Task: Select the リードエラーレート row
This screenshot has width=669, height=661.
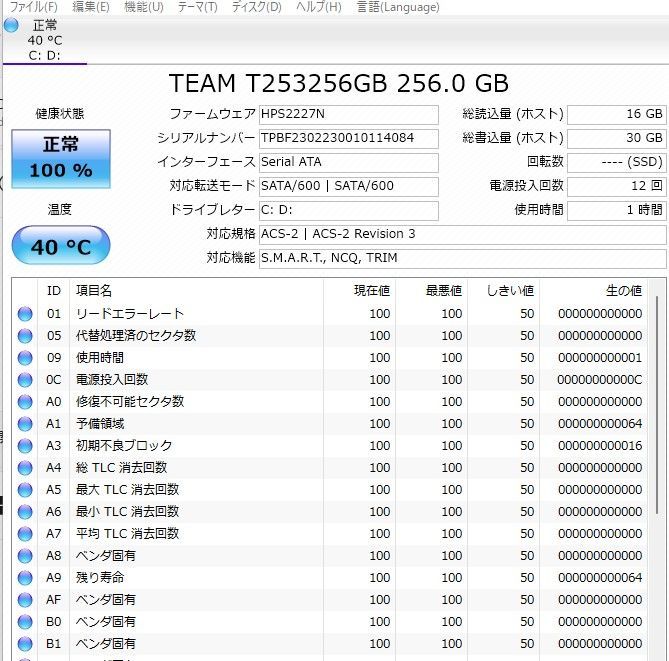Action: pyautogui.click(x=330, y=314)
